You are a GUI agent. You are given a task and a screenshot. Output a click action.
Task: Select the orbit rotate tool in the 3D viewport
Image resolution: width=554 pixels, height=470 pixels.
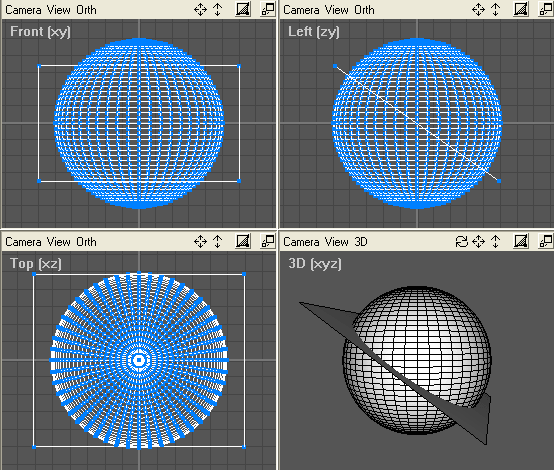tap(461, 242)
